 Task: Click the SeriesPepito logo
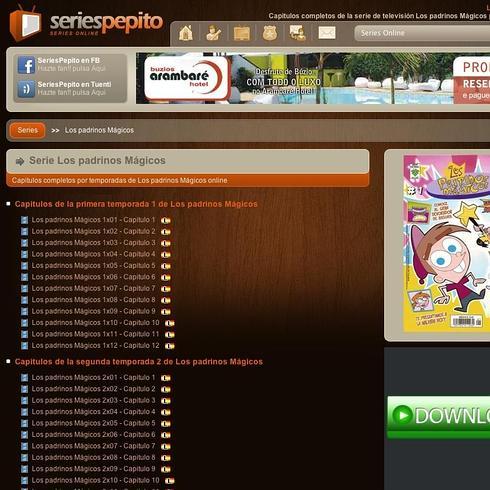[86, 23]
